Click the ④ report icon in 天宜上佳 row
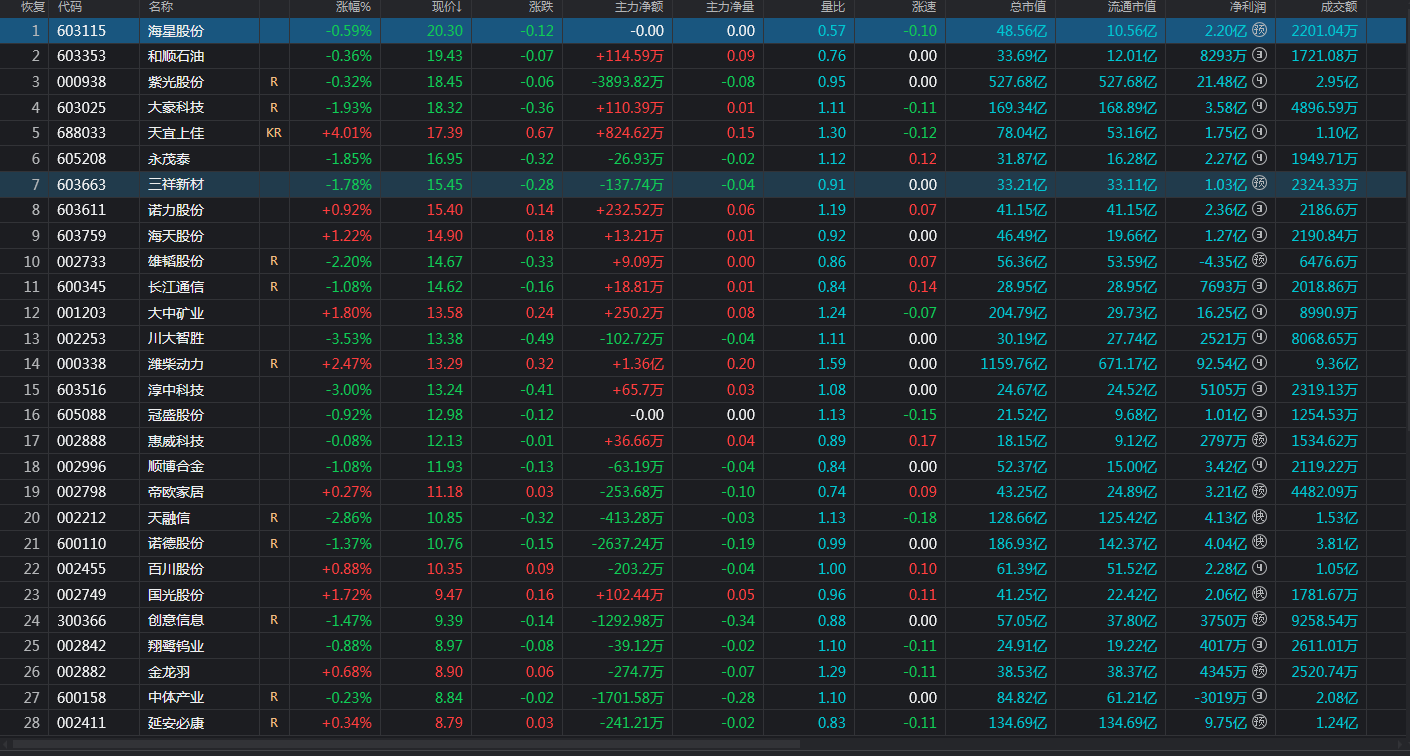Viewport: 1410px width, 756px height. tap(1259, 133)
